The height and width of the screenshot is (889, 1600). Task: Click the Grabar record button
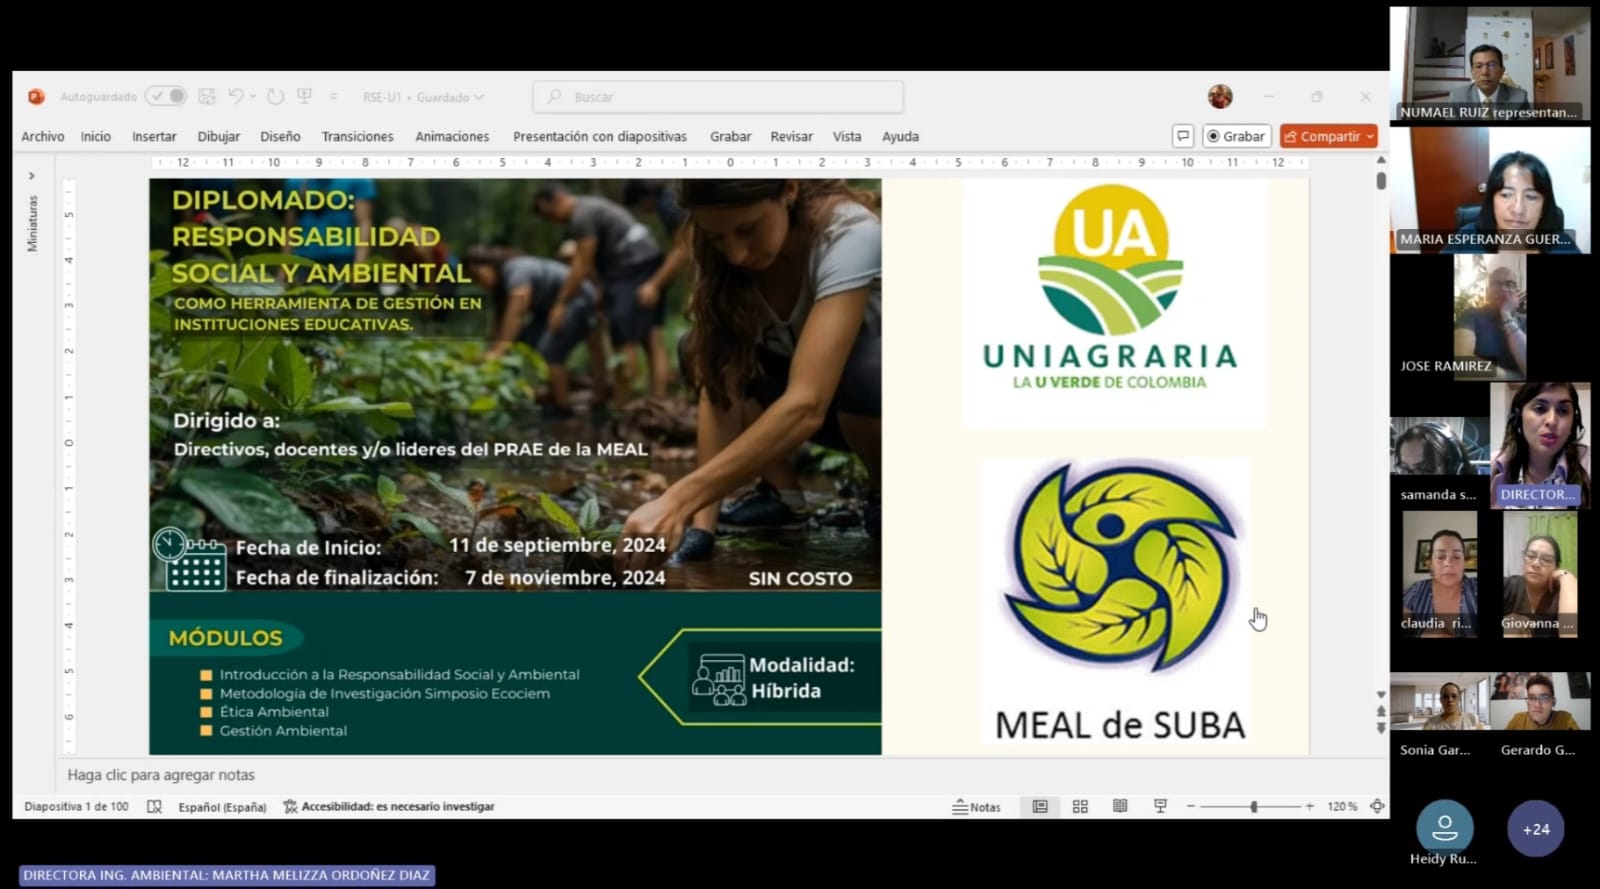(1236, 136)
